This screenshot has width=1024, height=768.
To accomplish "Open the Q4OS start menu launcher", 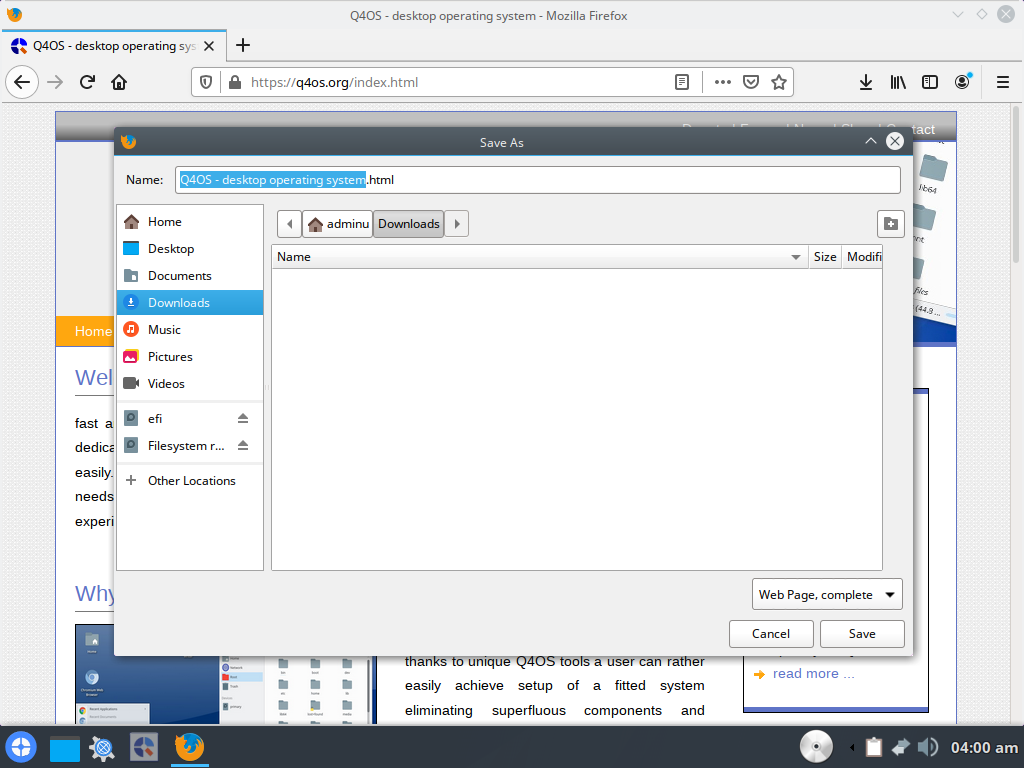I will pos(20,747).
